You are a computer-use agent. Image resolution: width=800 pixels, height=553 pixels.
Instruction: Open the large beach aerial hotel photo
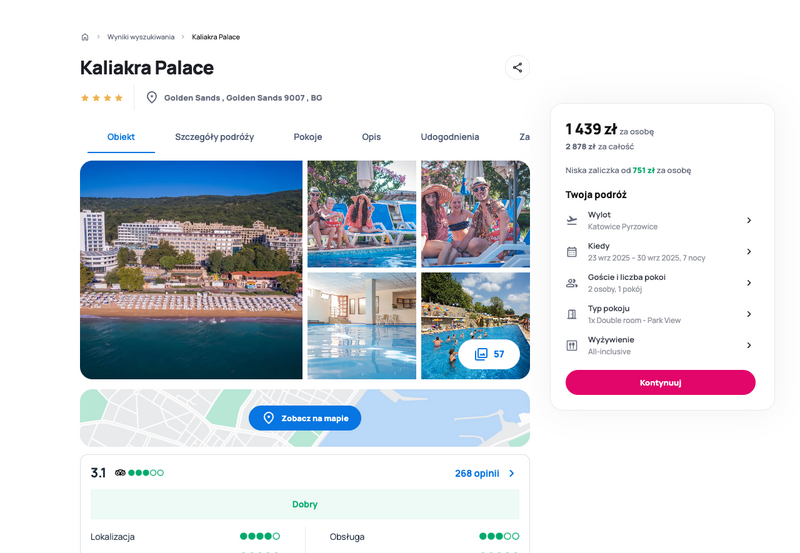click(191, 270)
